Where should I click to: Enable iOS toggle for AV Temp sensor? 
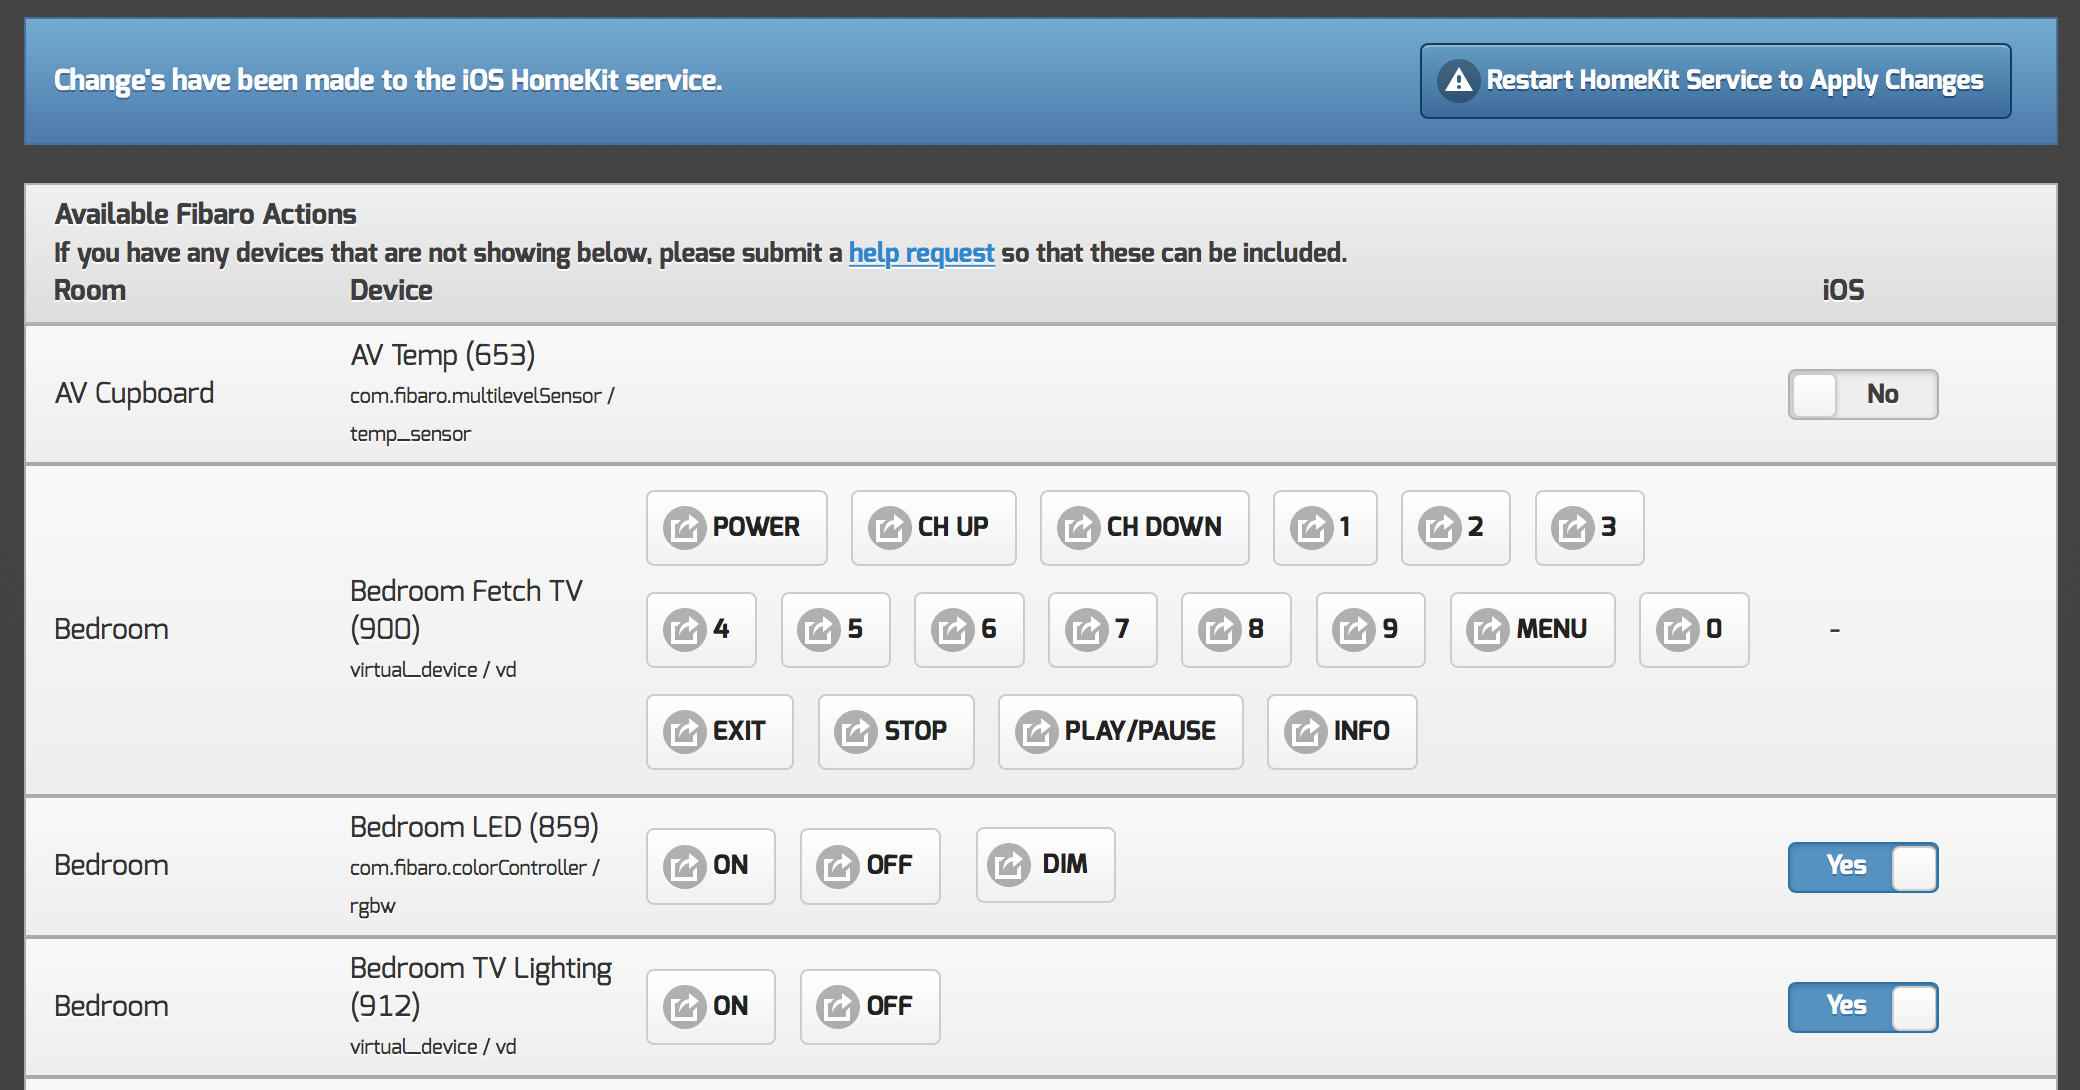tap(1862, 394)
